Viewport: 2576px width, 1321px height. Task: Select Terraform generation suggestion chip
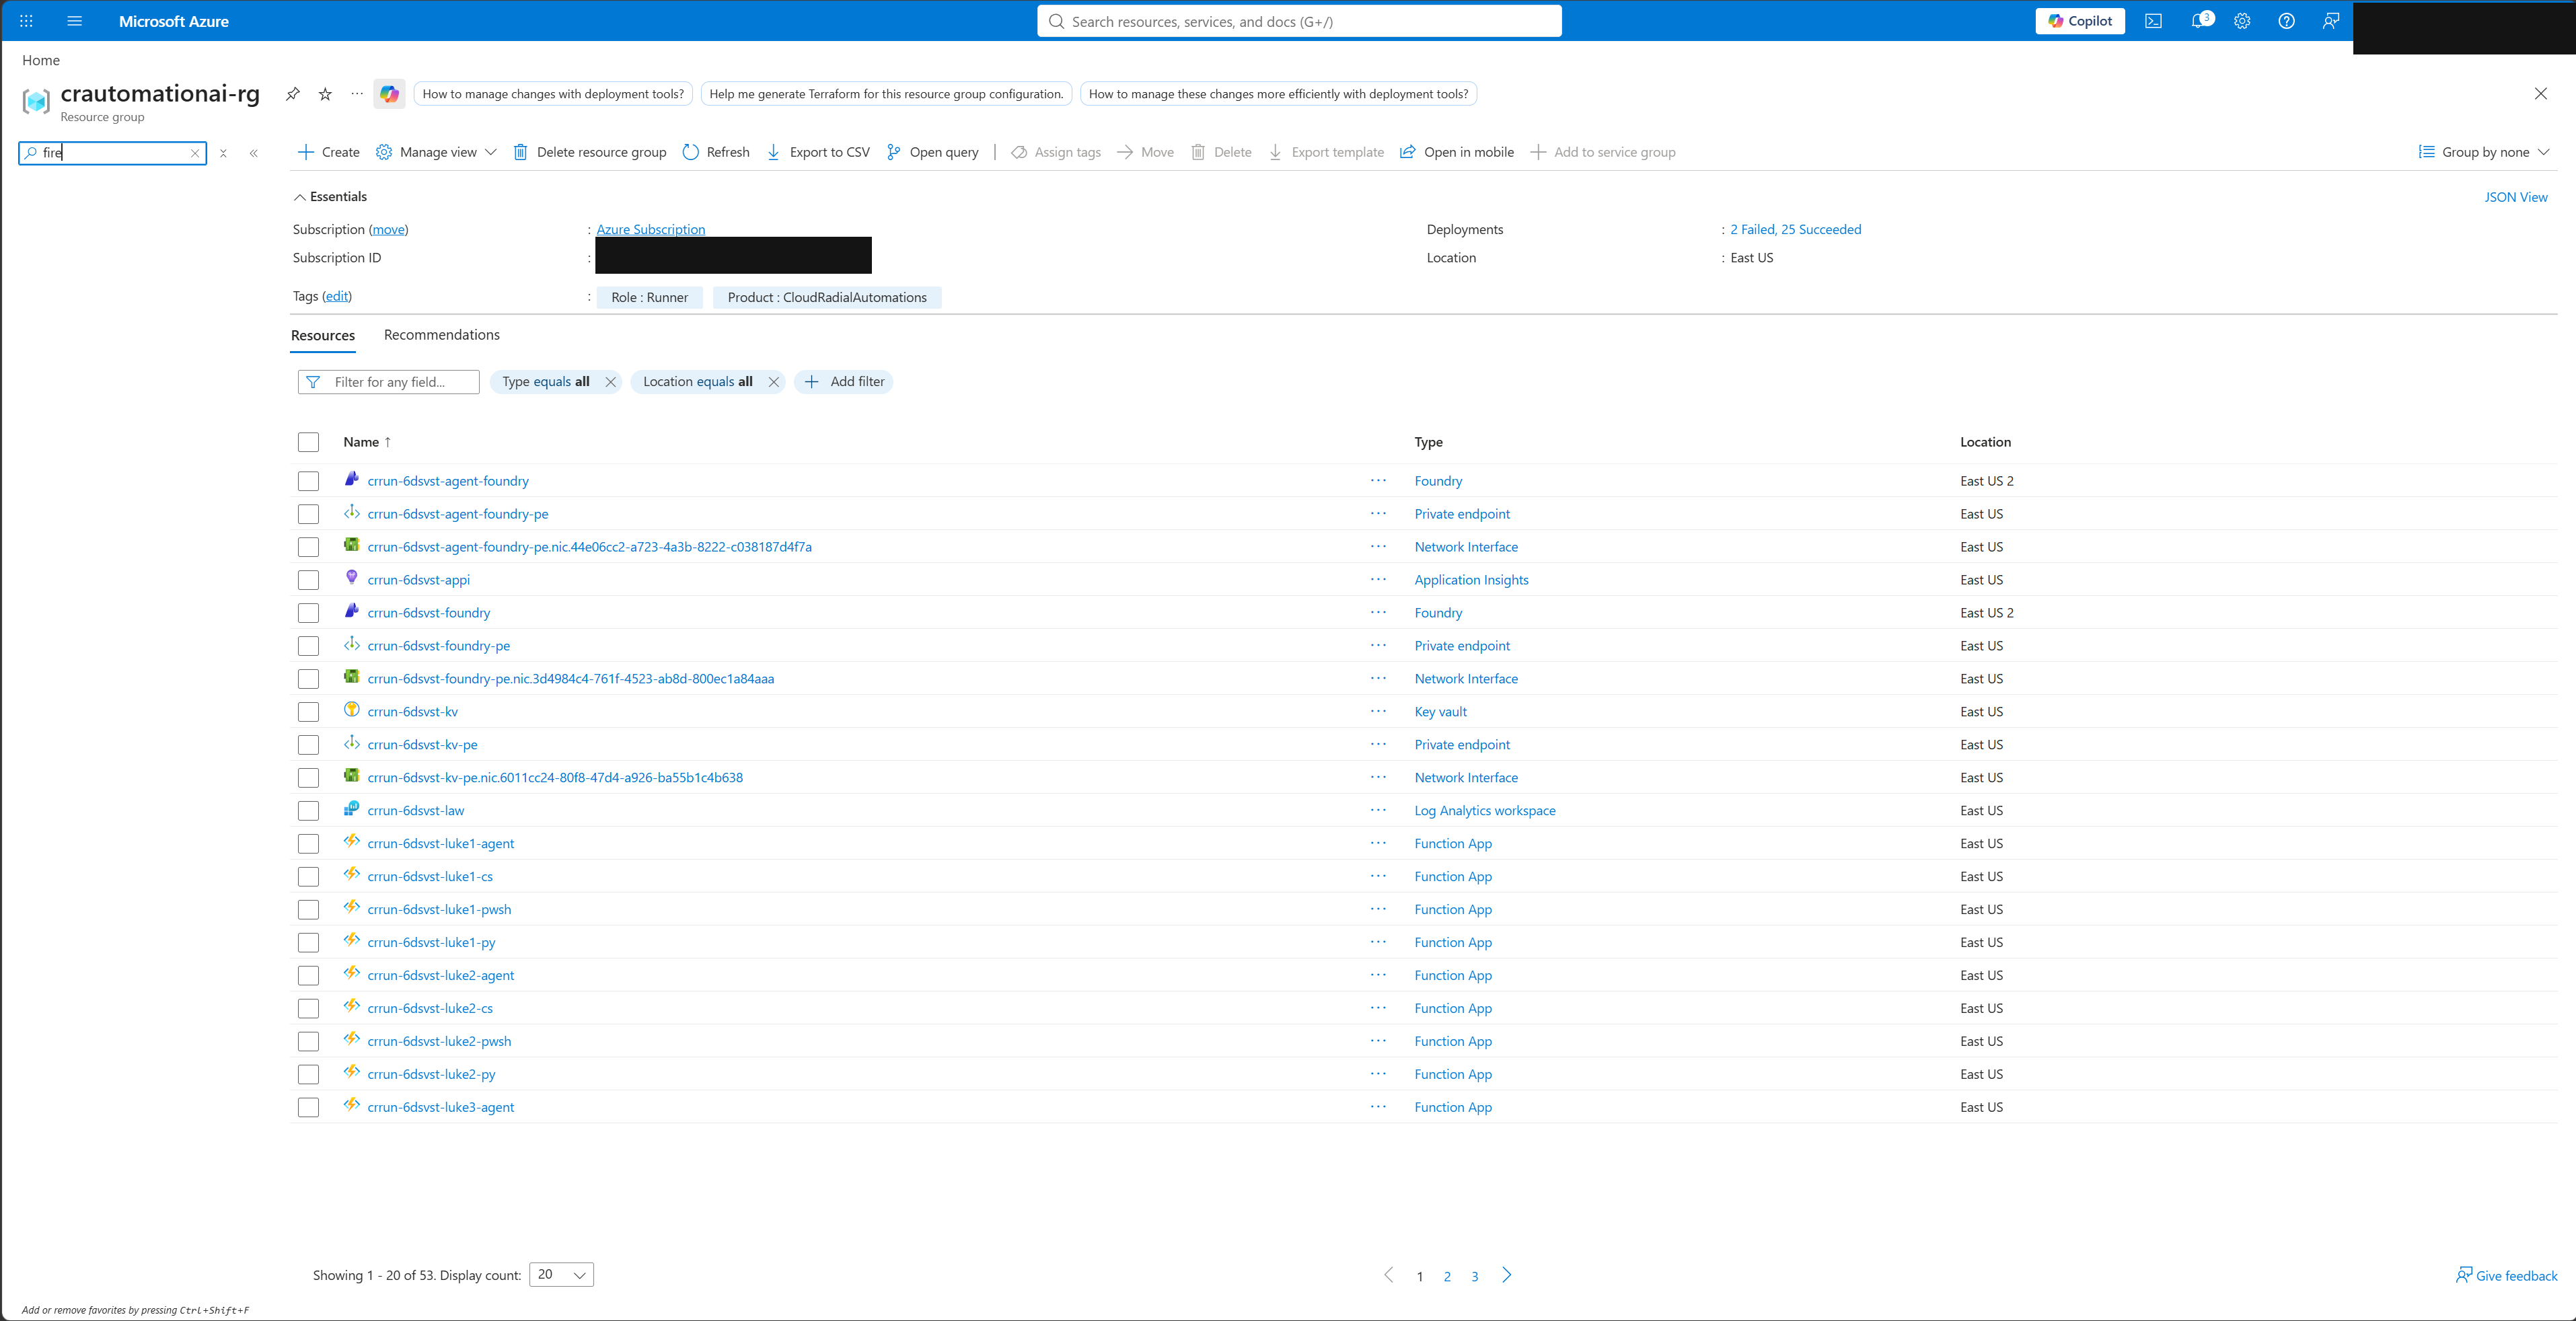point(886,94)
